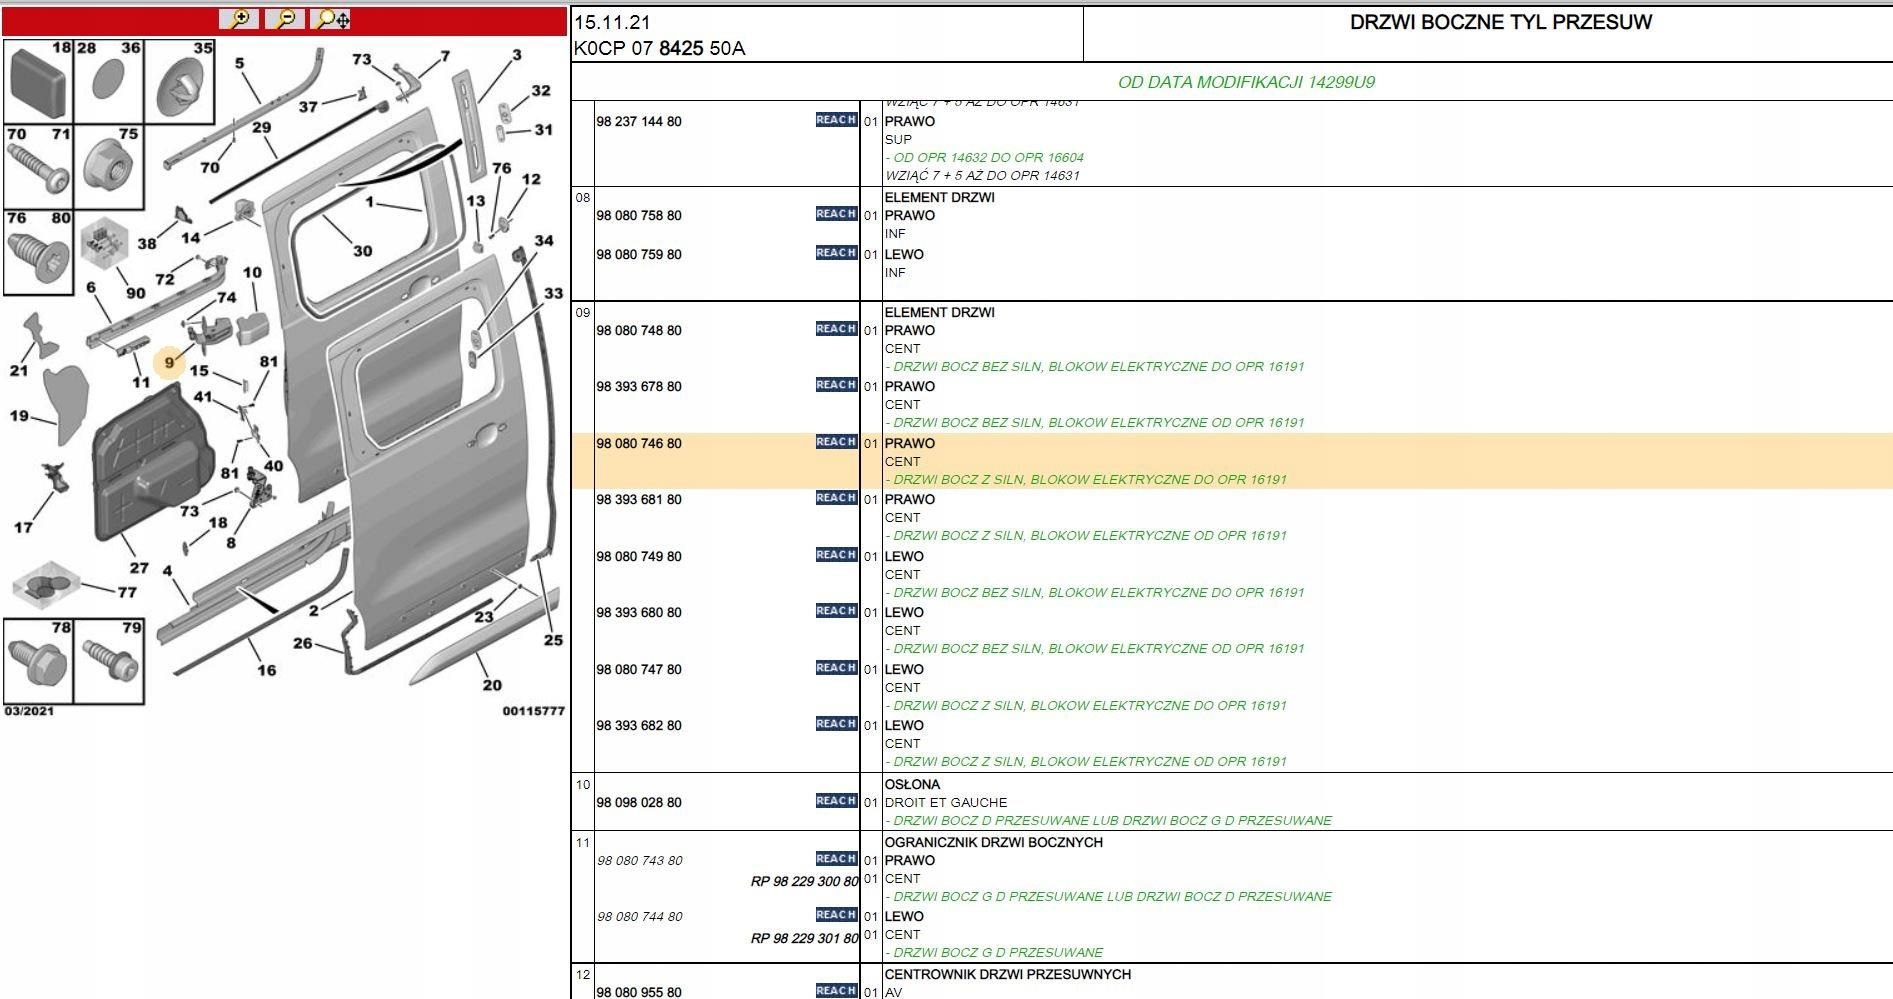The height and width of the screenshot is (999, 1893).
Task: Click REACH badge beside 98 393 682 80
Action: [836, 724]
